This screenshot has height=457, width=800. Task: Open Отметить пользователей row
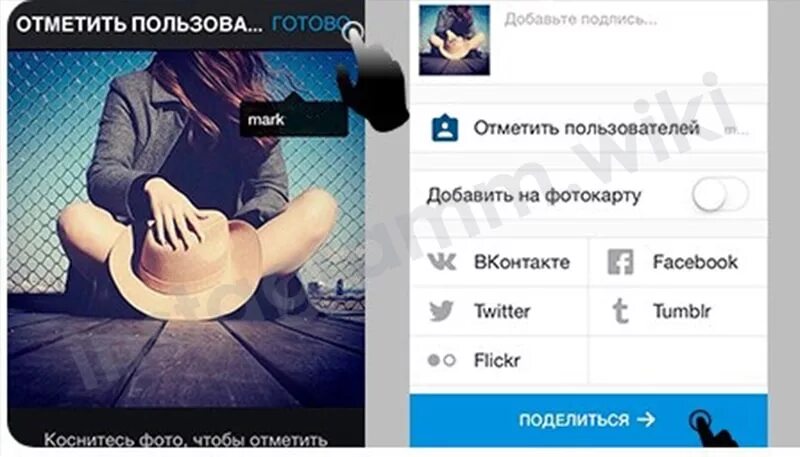(x=588, y=128)
